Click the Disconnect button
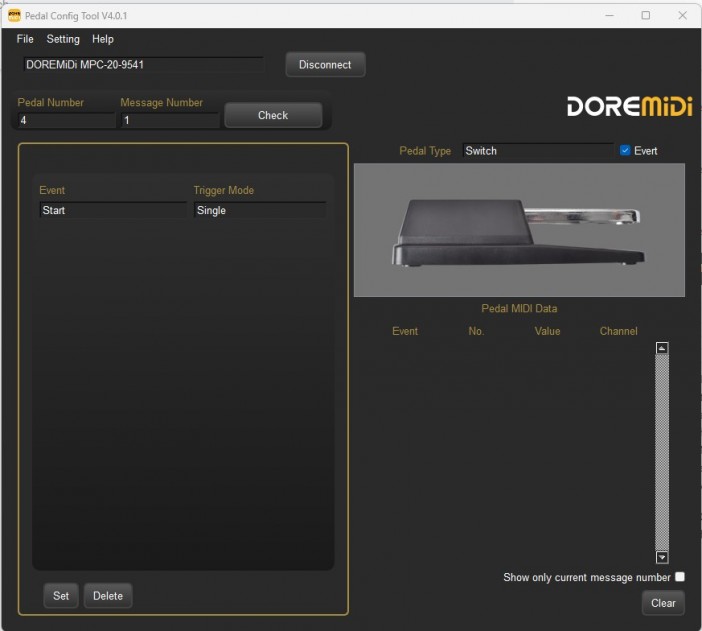The width and height of the screenshot is (702, 631). [x=325, y=64]
